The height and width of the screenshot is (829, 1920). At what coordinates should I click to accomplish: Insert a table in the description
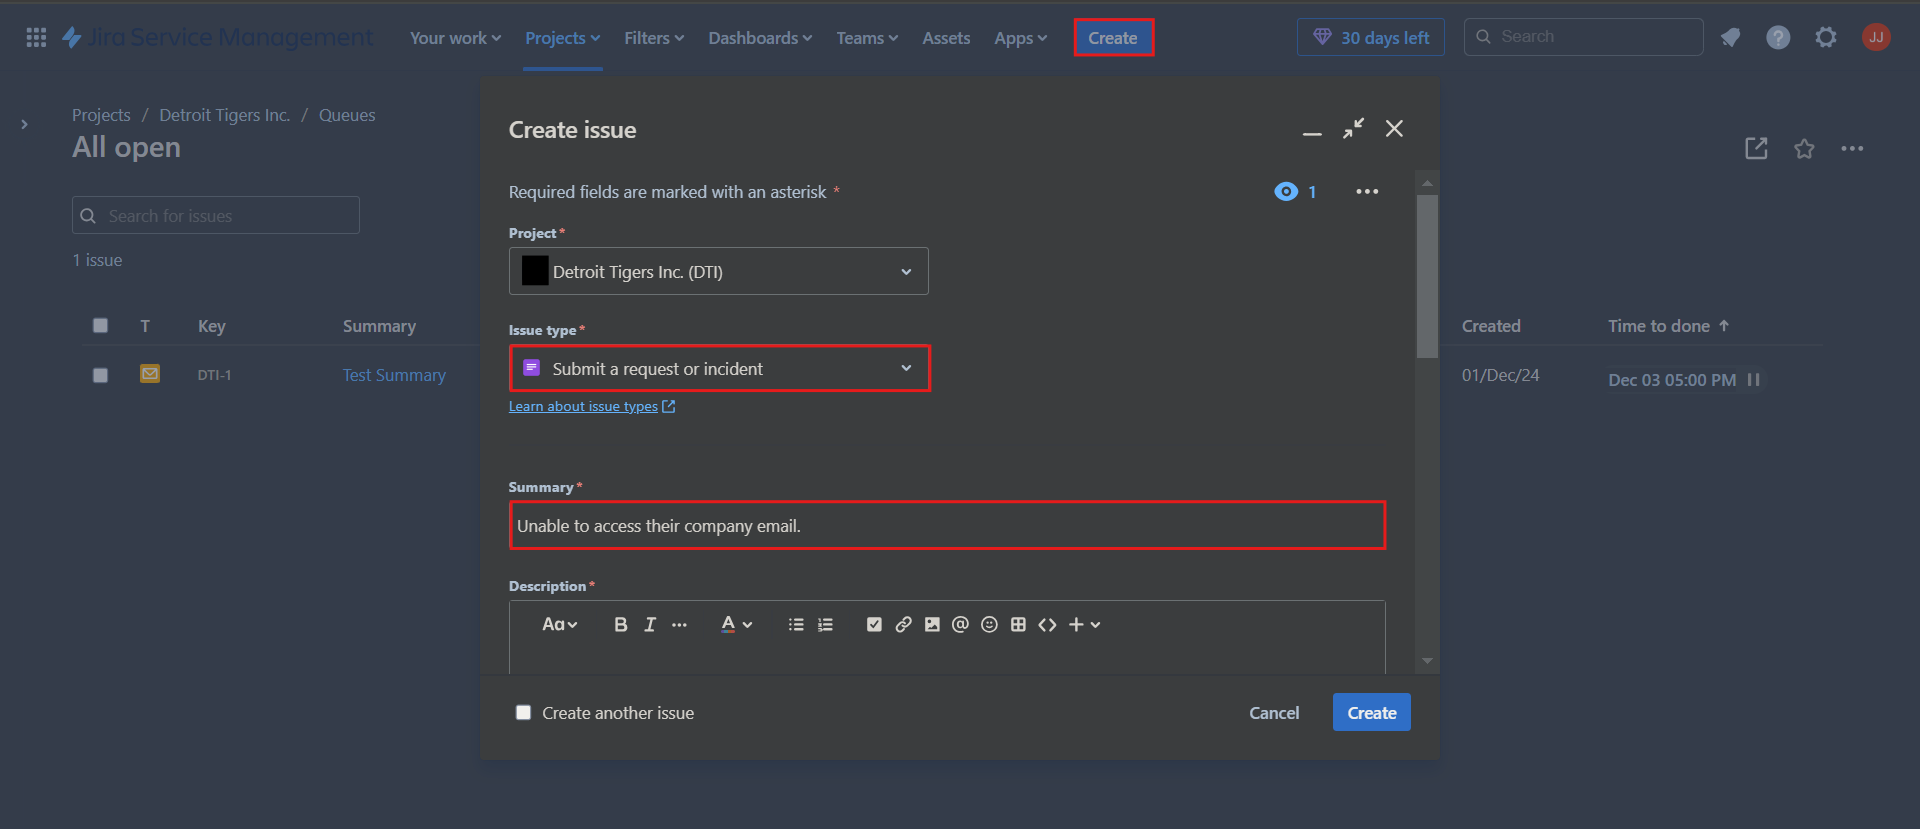(1018, 624)
